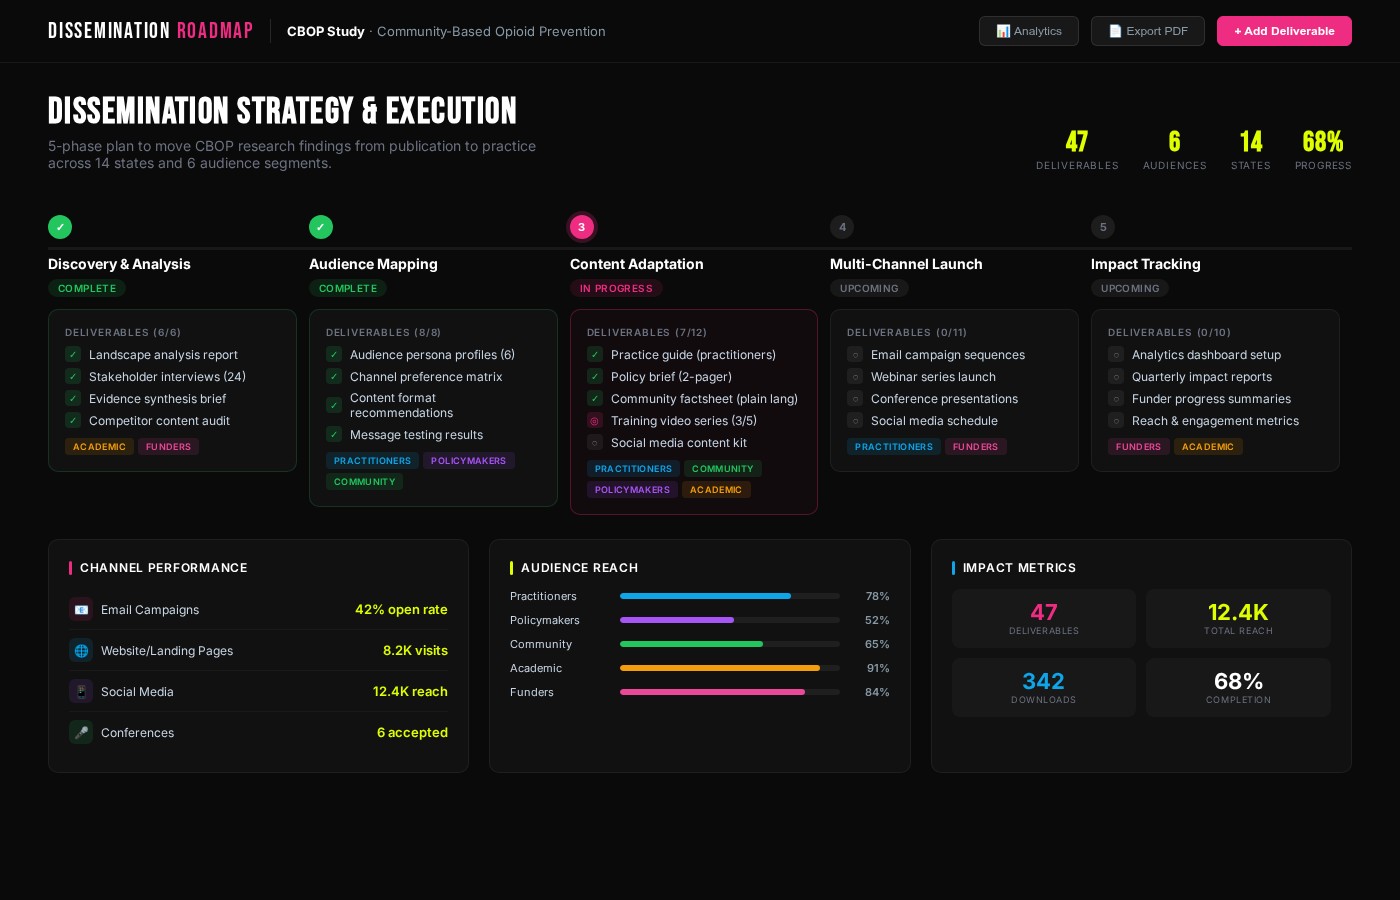
Task: Click '8.2K visits' value
Action: tap(415, 650)
